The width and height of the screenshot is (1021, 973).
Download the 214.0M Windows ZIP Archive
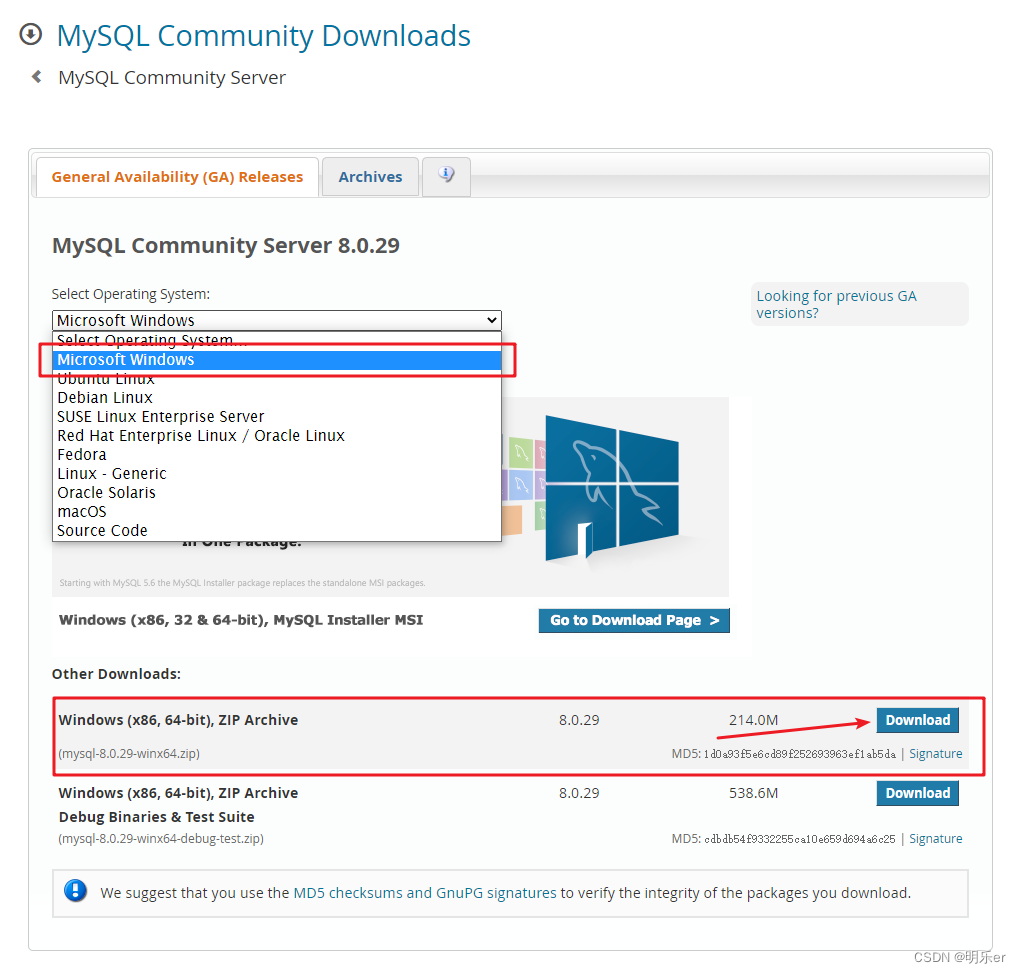917,720
